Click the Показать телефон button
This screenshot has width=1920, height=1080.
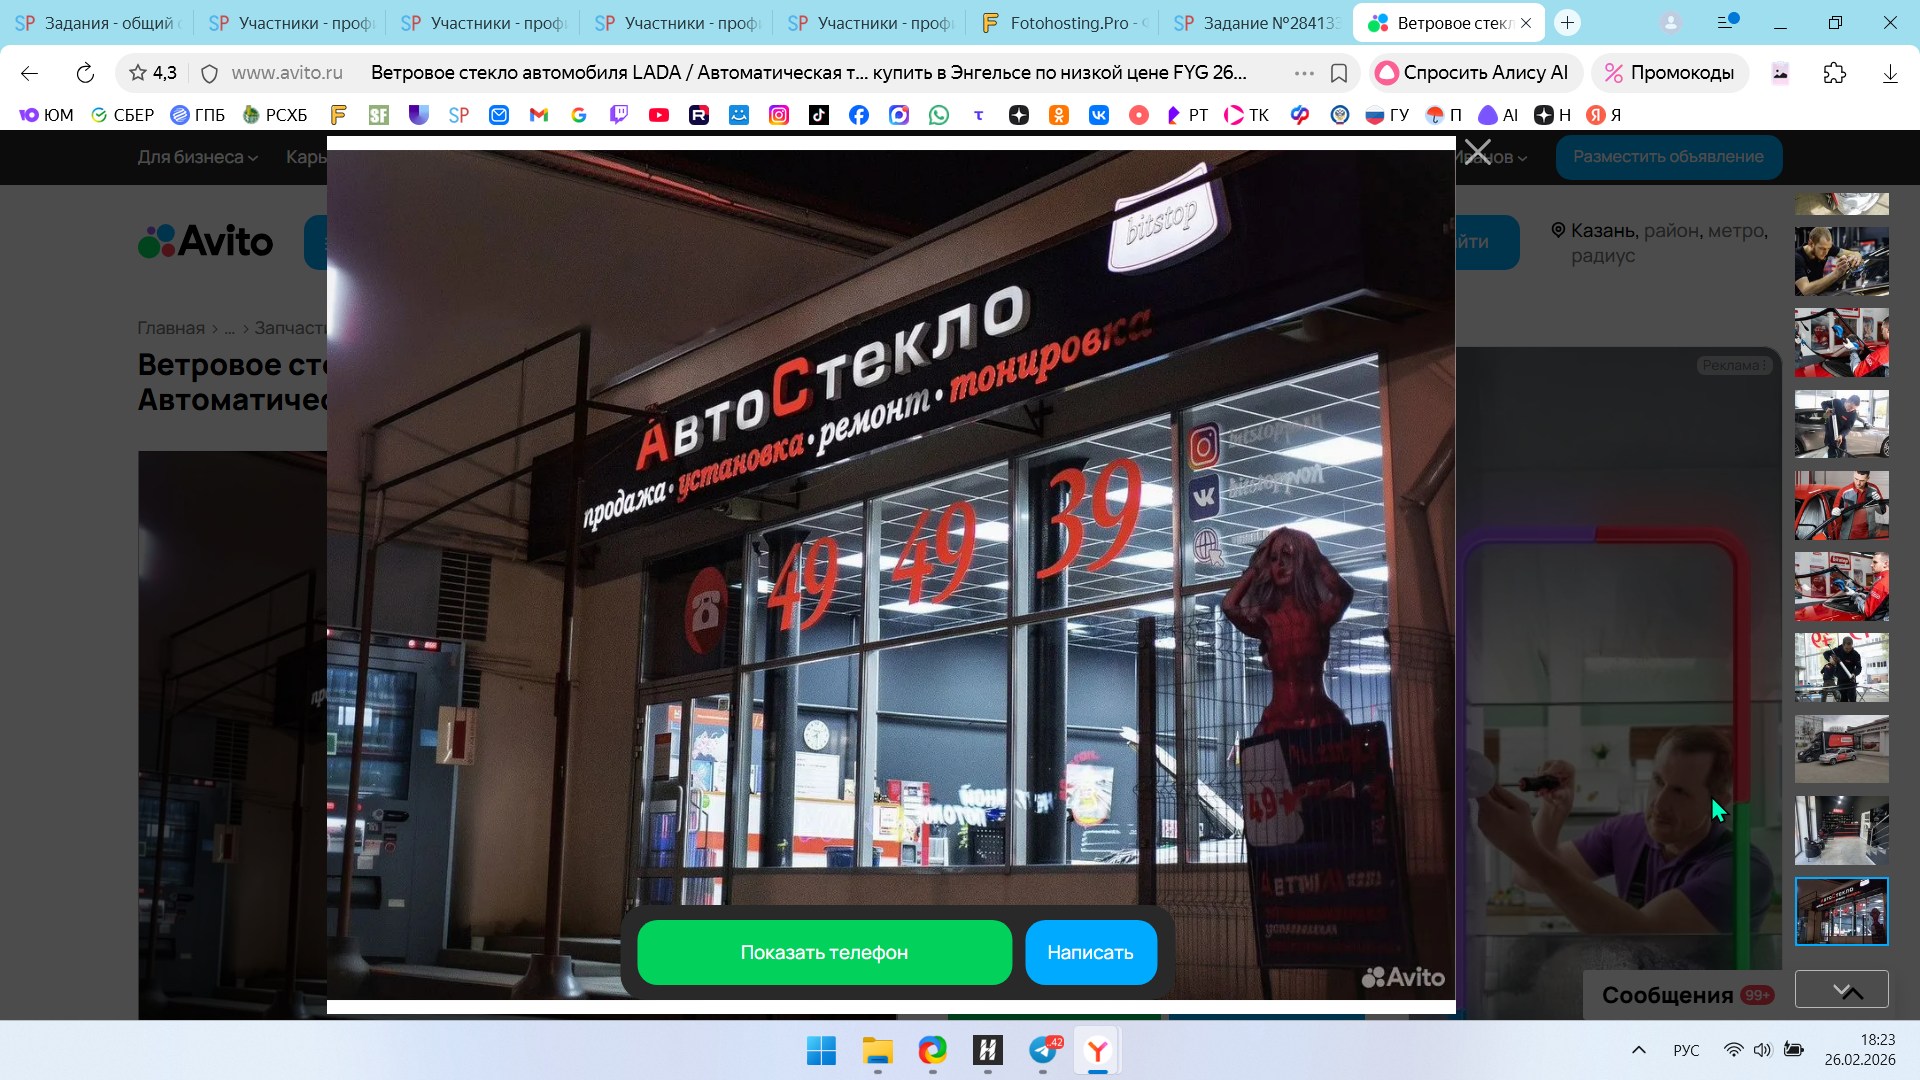coord(824,952)
